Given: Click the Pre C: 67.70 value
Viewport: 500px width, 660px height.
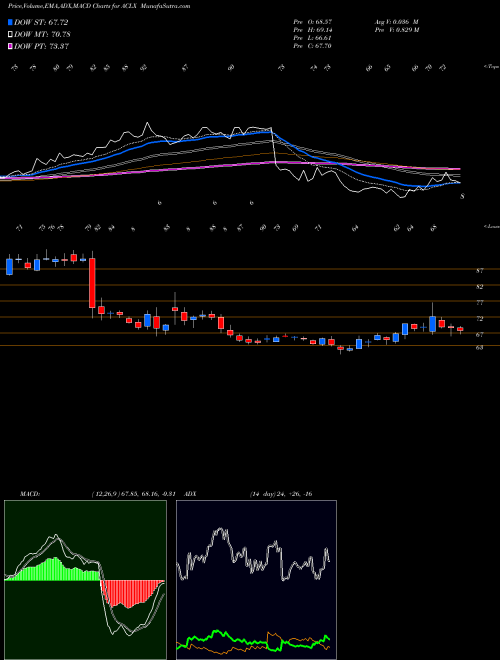Looking at the screenshot, I should pyautogui.click(x=313, y=46).
